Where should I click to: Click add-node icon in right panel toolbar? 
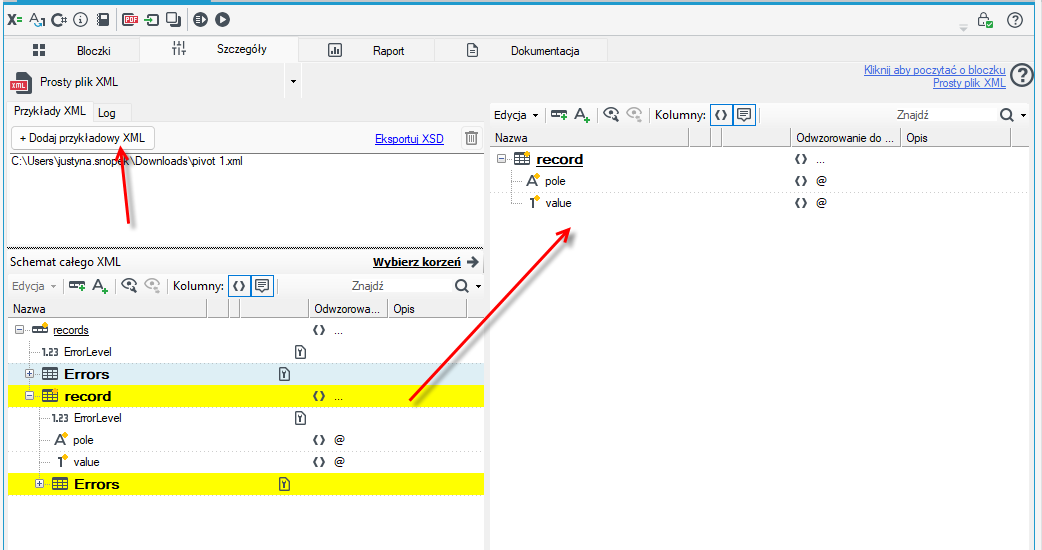coord(559,115)
